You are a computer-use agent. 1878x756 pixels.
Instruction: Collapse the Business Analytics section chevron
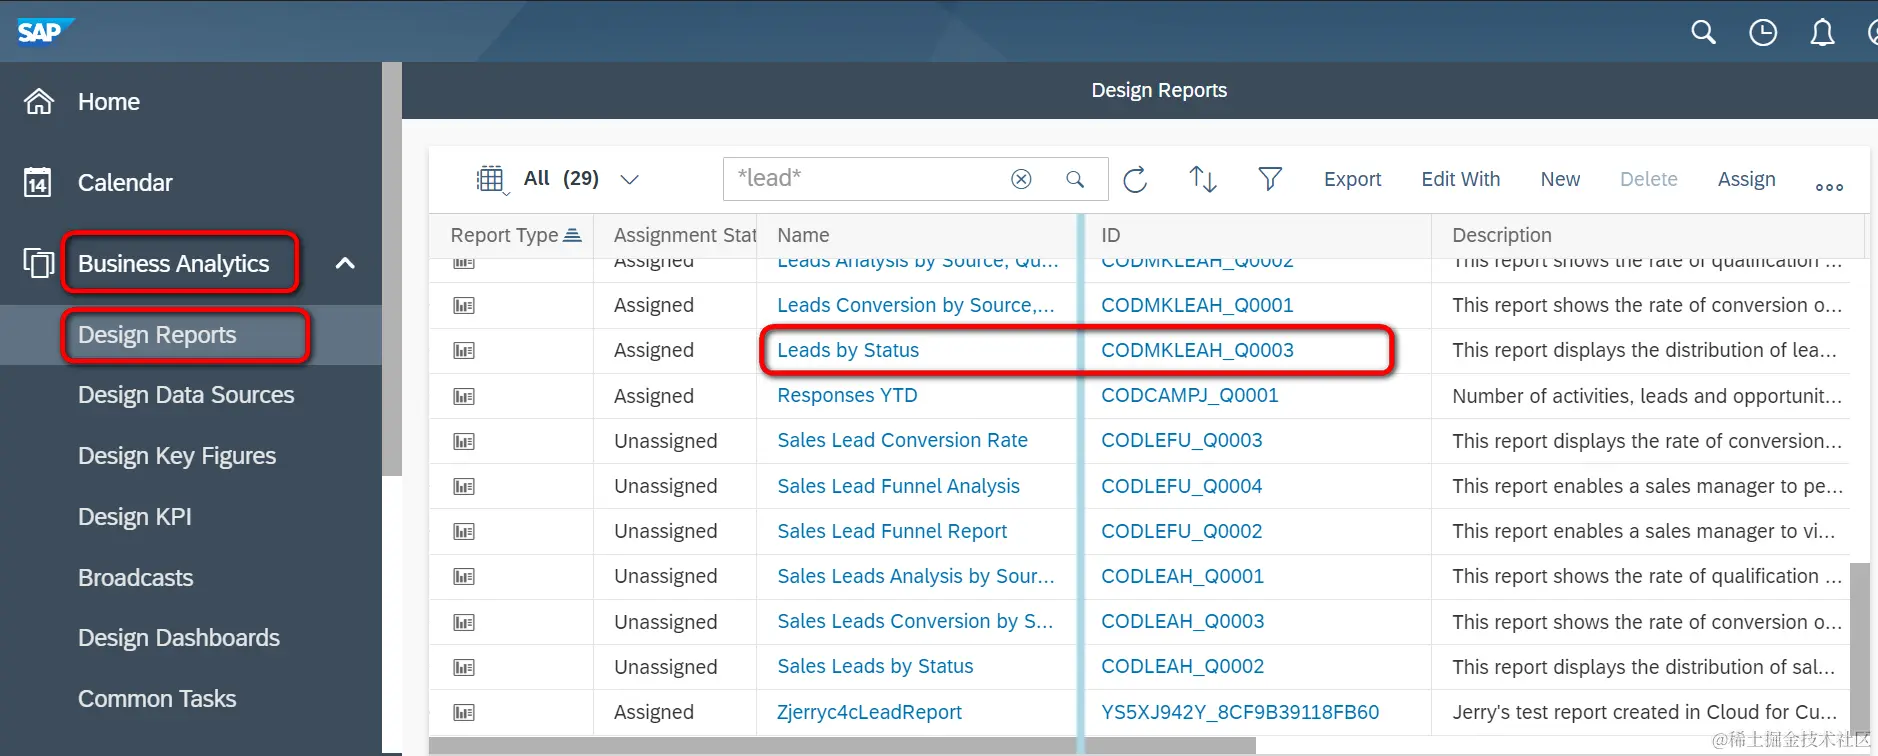pyautogui.click(x=345, y=263)
